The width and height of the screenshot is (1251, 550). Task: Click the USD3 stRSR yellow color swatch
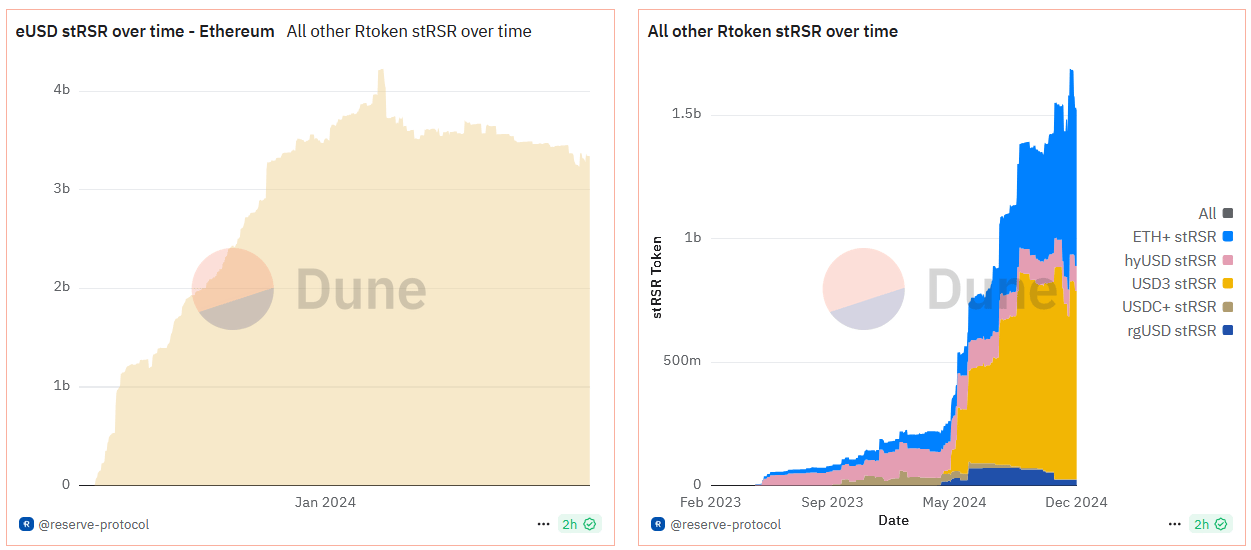tap(1227, 284)
